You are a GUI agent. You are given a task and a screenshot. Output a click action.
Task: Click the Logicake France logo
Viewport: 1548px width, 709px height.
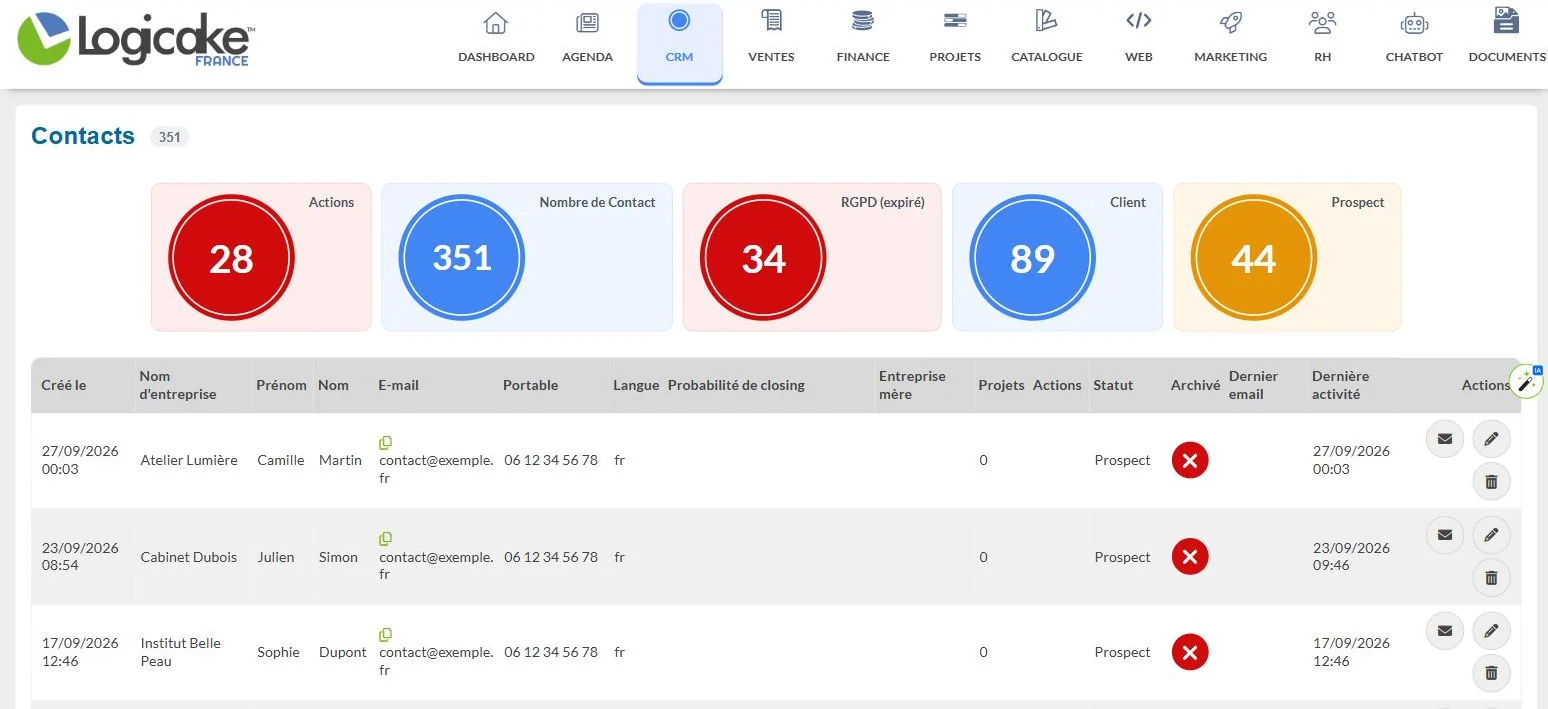(x=136, y=40)
